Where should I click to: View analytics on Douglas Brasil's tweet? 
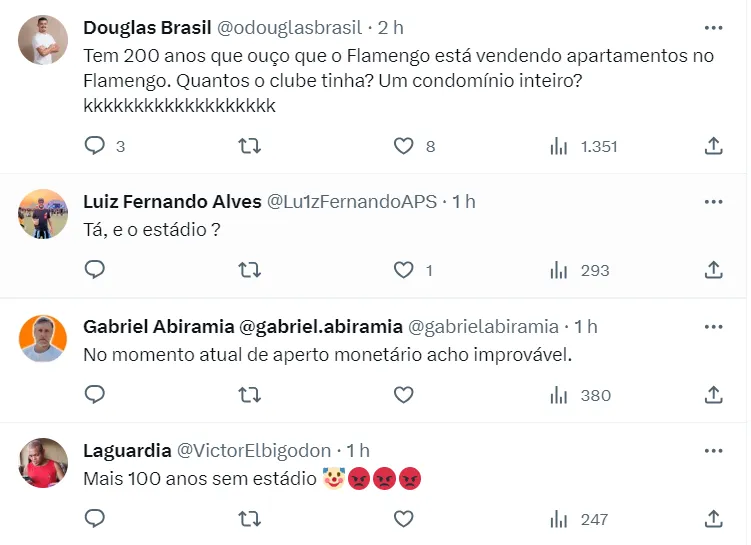pyautogui.click(x=559, y=146)
